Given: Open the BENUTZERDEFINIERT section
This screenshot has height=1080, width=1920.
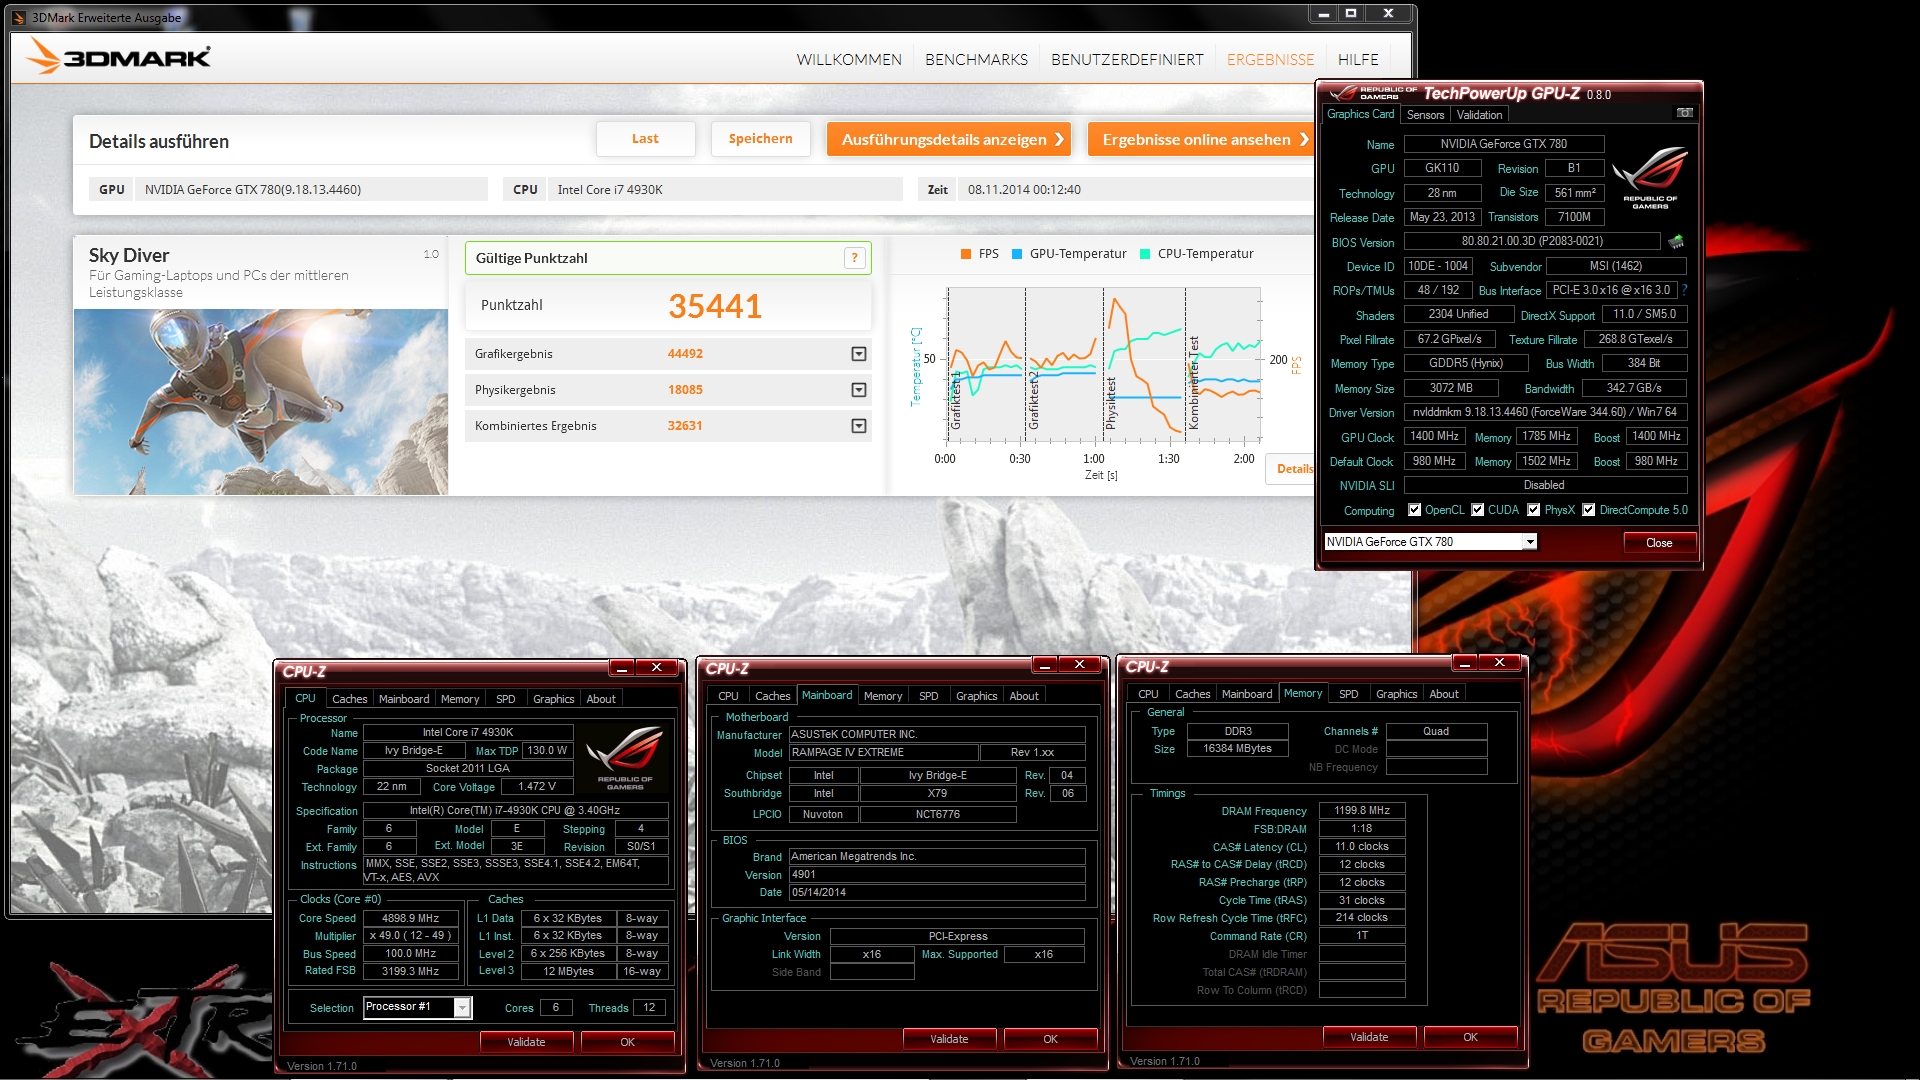Looking at the screenshot, I should click(1127, 60).
